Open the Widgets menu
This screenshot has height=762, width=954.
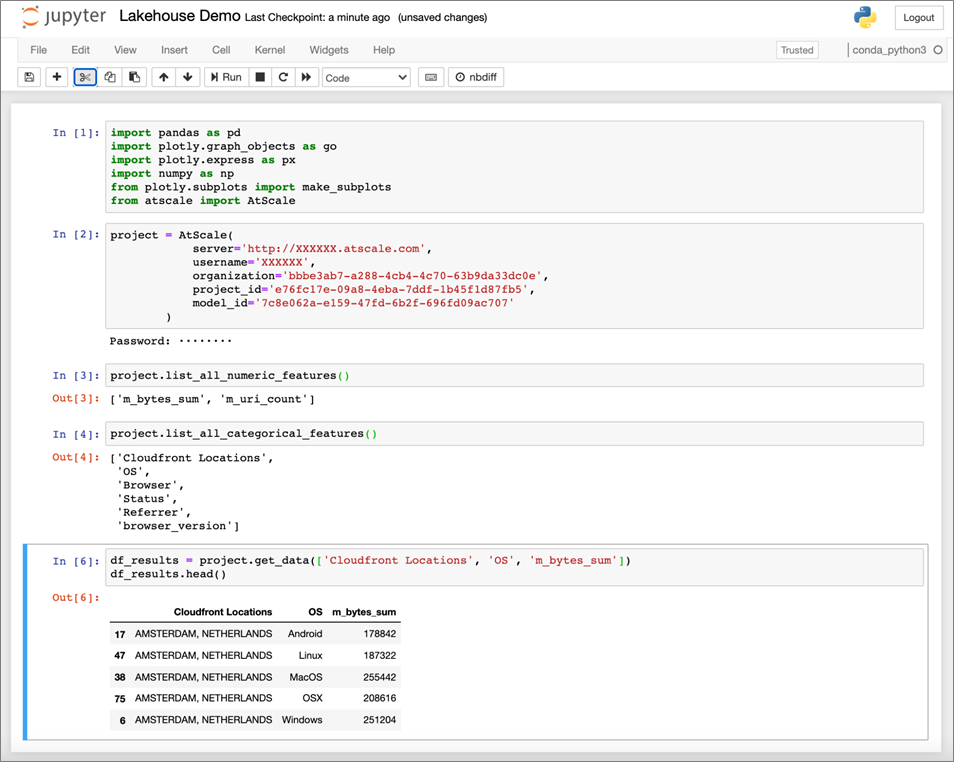(x=329, y=50)
